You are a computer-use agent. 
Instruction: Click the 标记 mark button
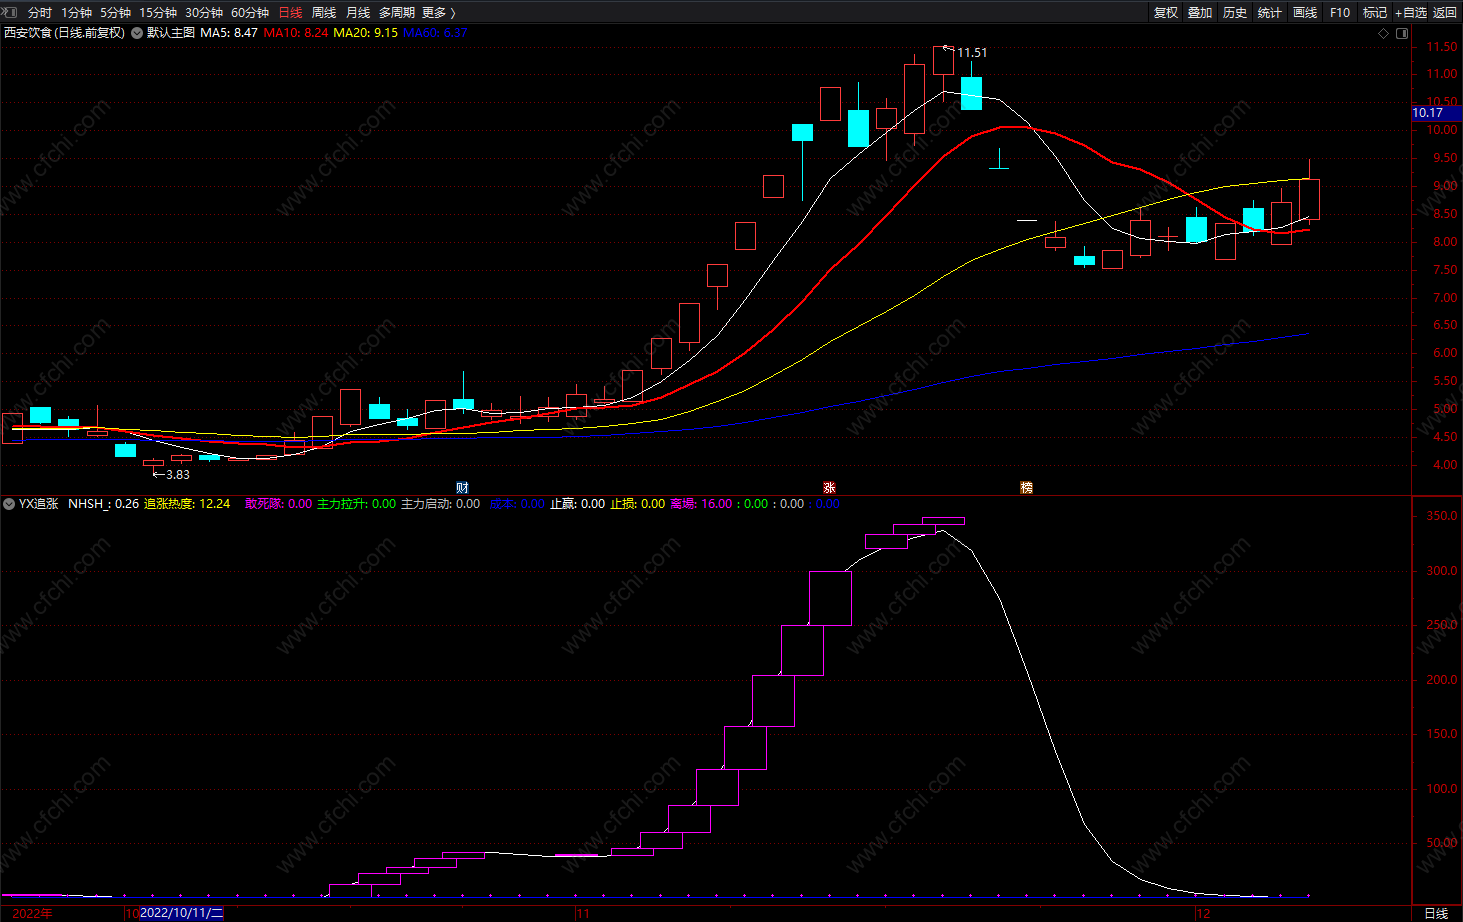[1375, 13]
